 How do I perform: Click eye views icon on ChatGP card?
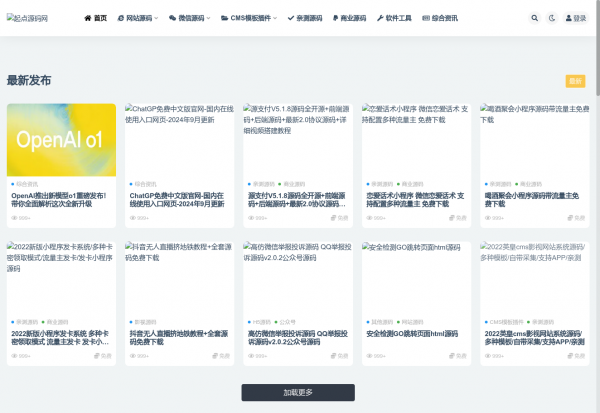(132, 218)
